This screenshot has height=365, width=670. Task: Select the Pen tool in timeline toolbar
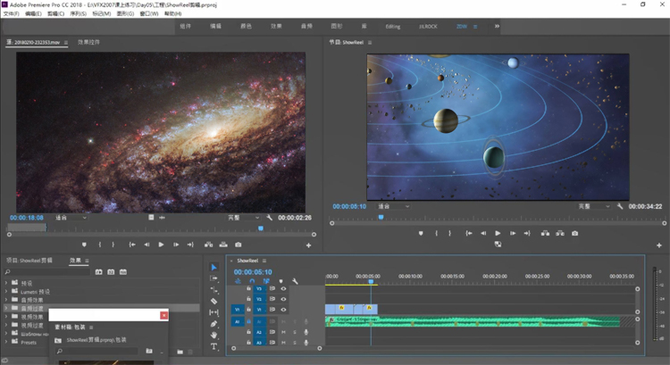pyautogui.click(x=214, y=324)
